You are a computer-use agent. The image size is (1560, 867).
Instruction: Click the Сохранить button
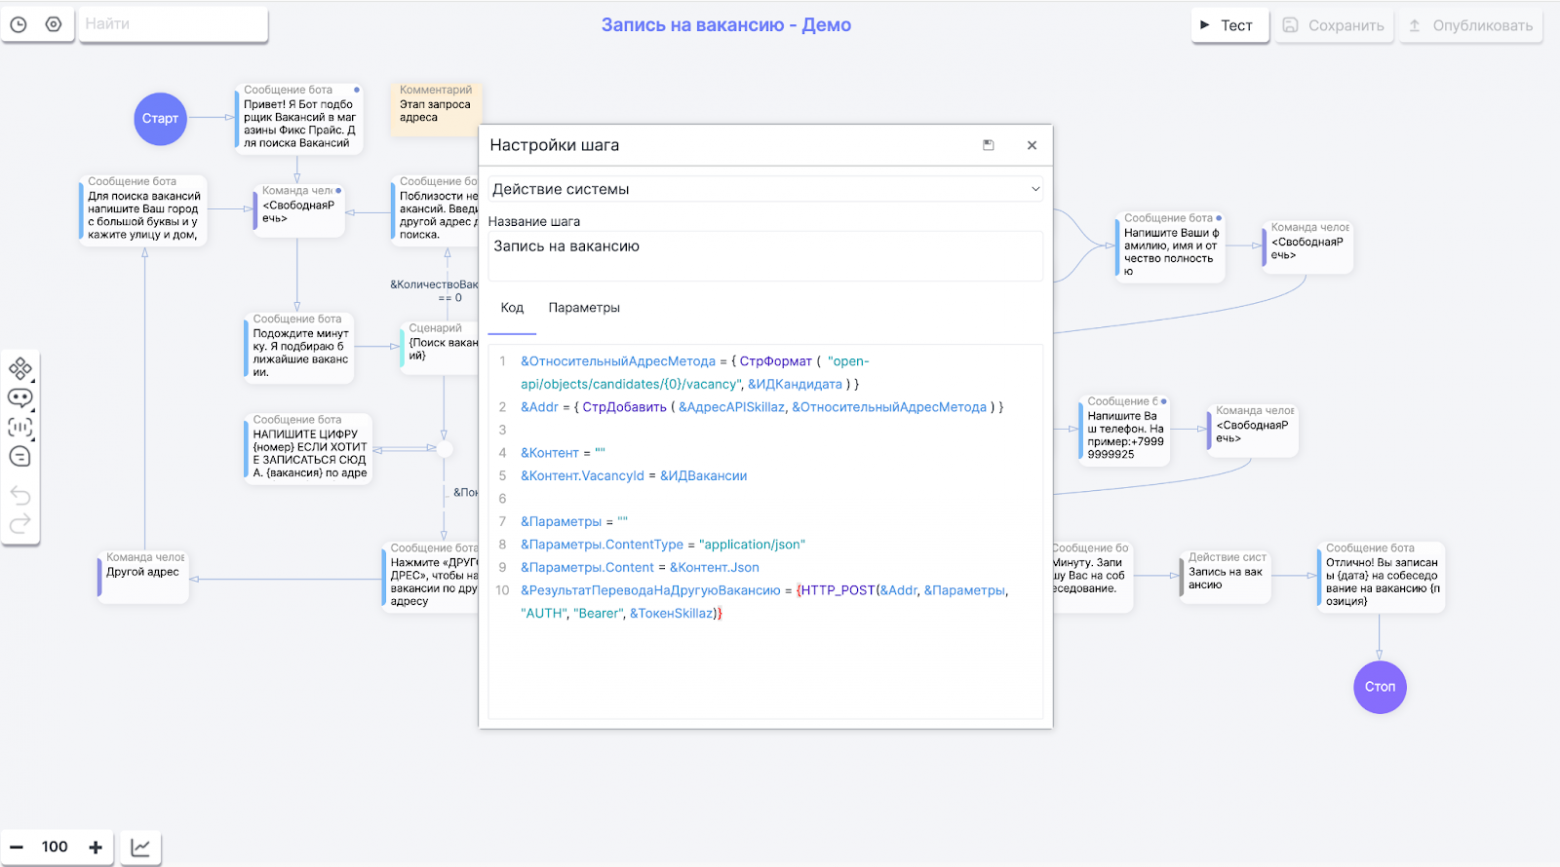(1333, 26)
